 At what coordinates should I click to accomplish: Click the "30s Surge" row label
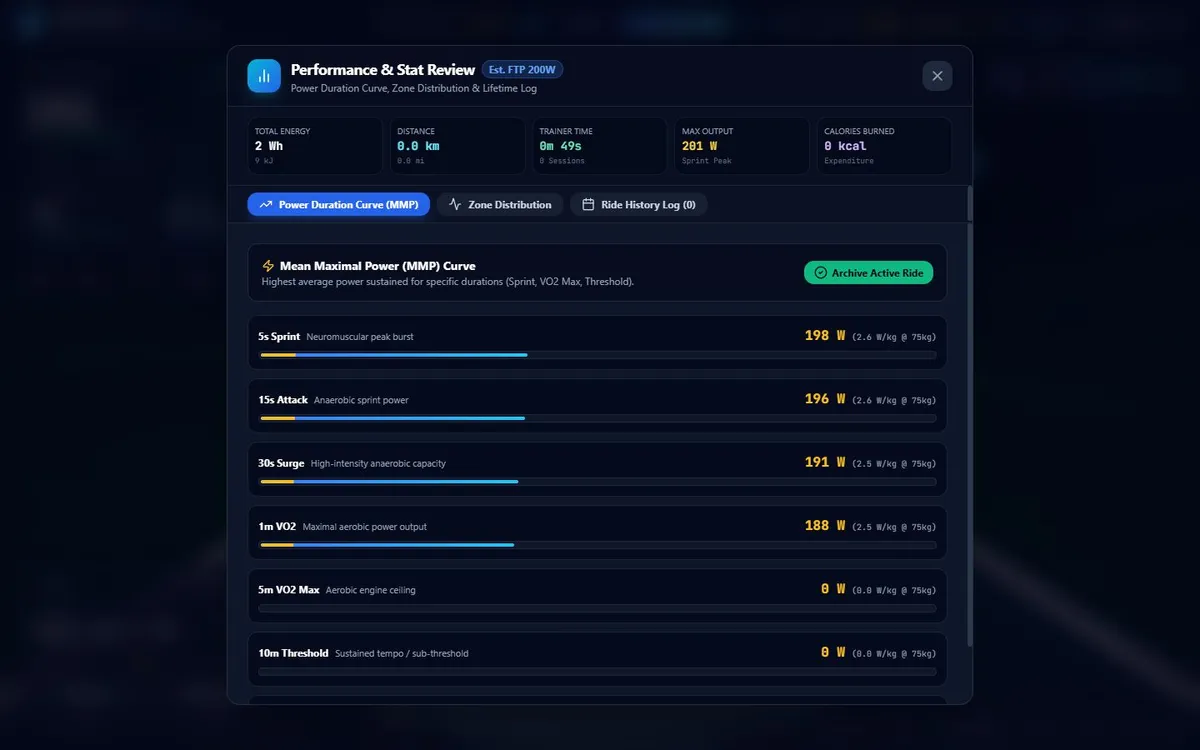coord(281,463)
